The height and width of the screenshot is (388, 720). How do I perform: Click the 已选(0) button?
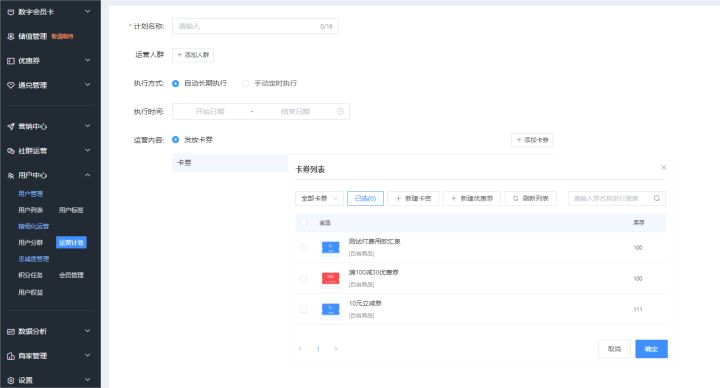[366, 198]
